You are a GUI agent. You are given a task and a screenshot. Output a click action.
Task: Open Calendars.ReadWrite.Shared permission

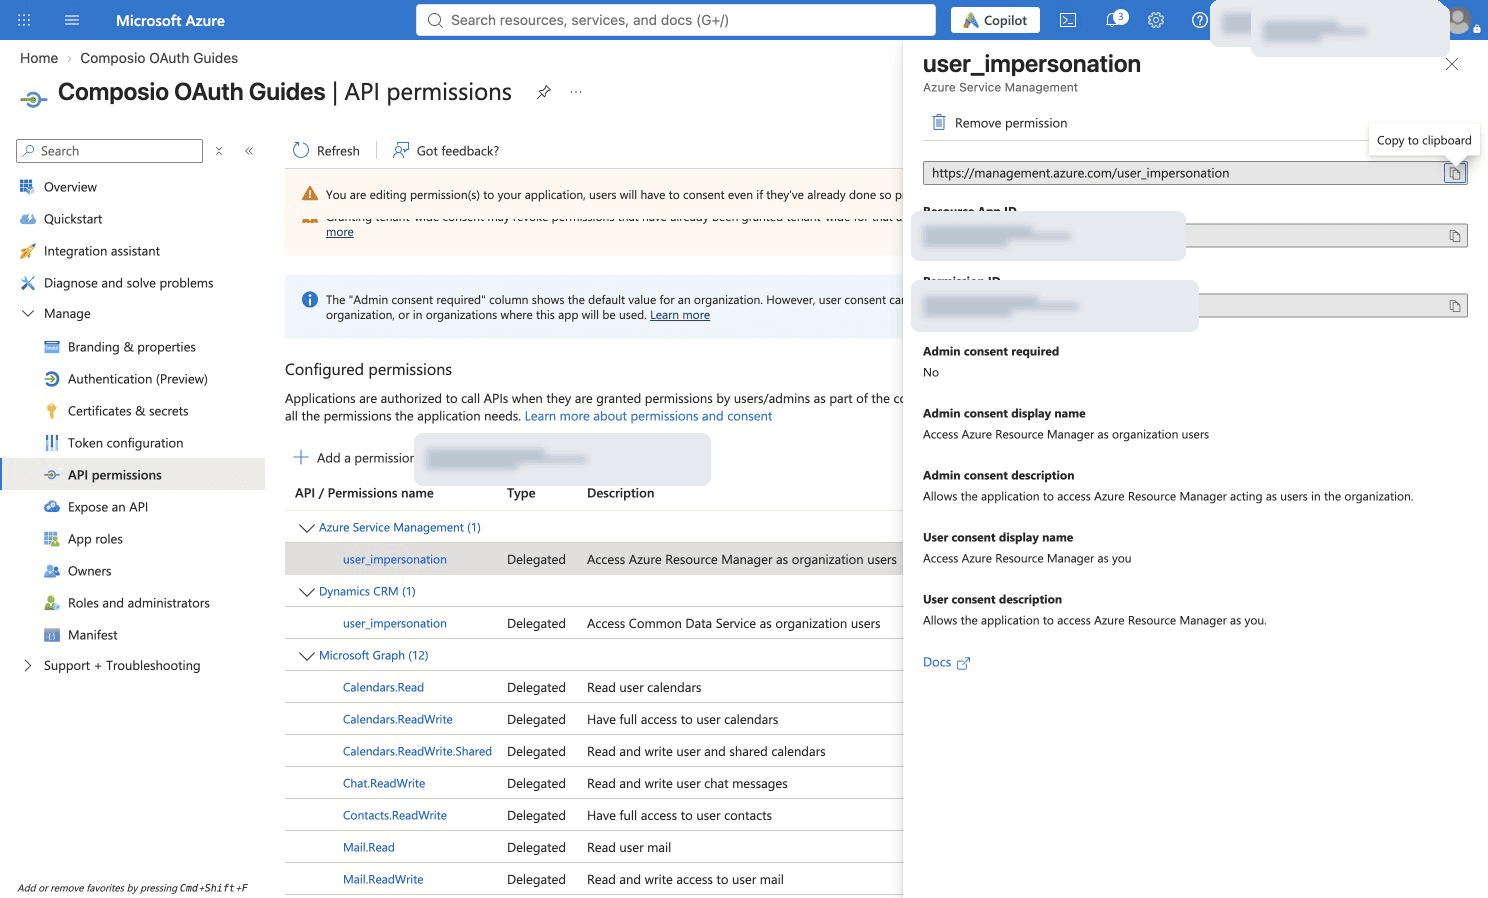tap(417, 752)
